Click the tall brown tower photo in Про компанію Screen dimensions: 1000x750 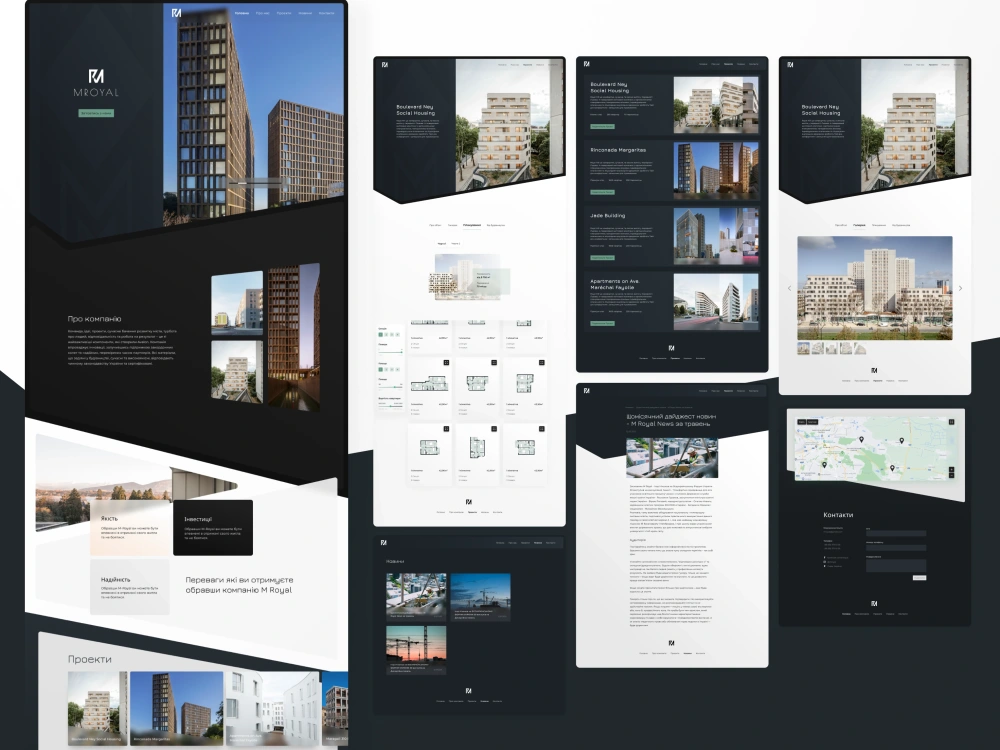[294, 338]
